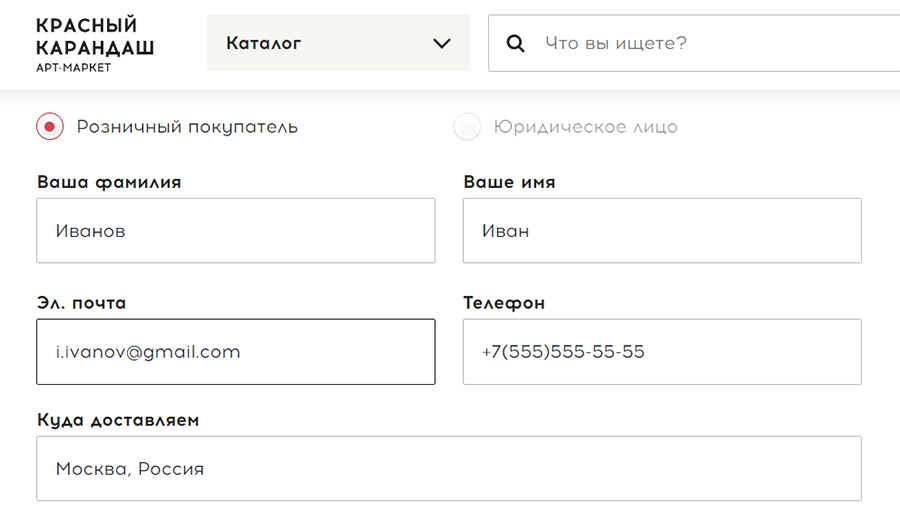
Task: Click the Ваше имя field label
Action: (x=509, y=182)
